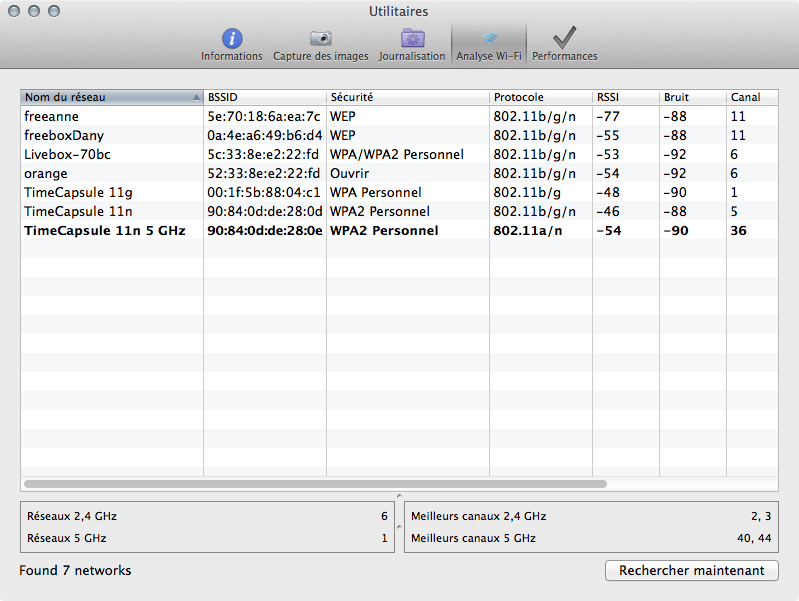The width and height of the screenshot is (799, 601).
Task: Select the freeboxDany network row
Action: tap(110, 135)
